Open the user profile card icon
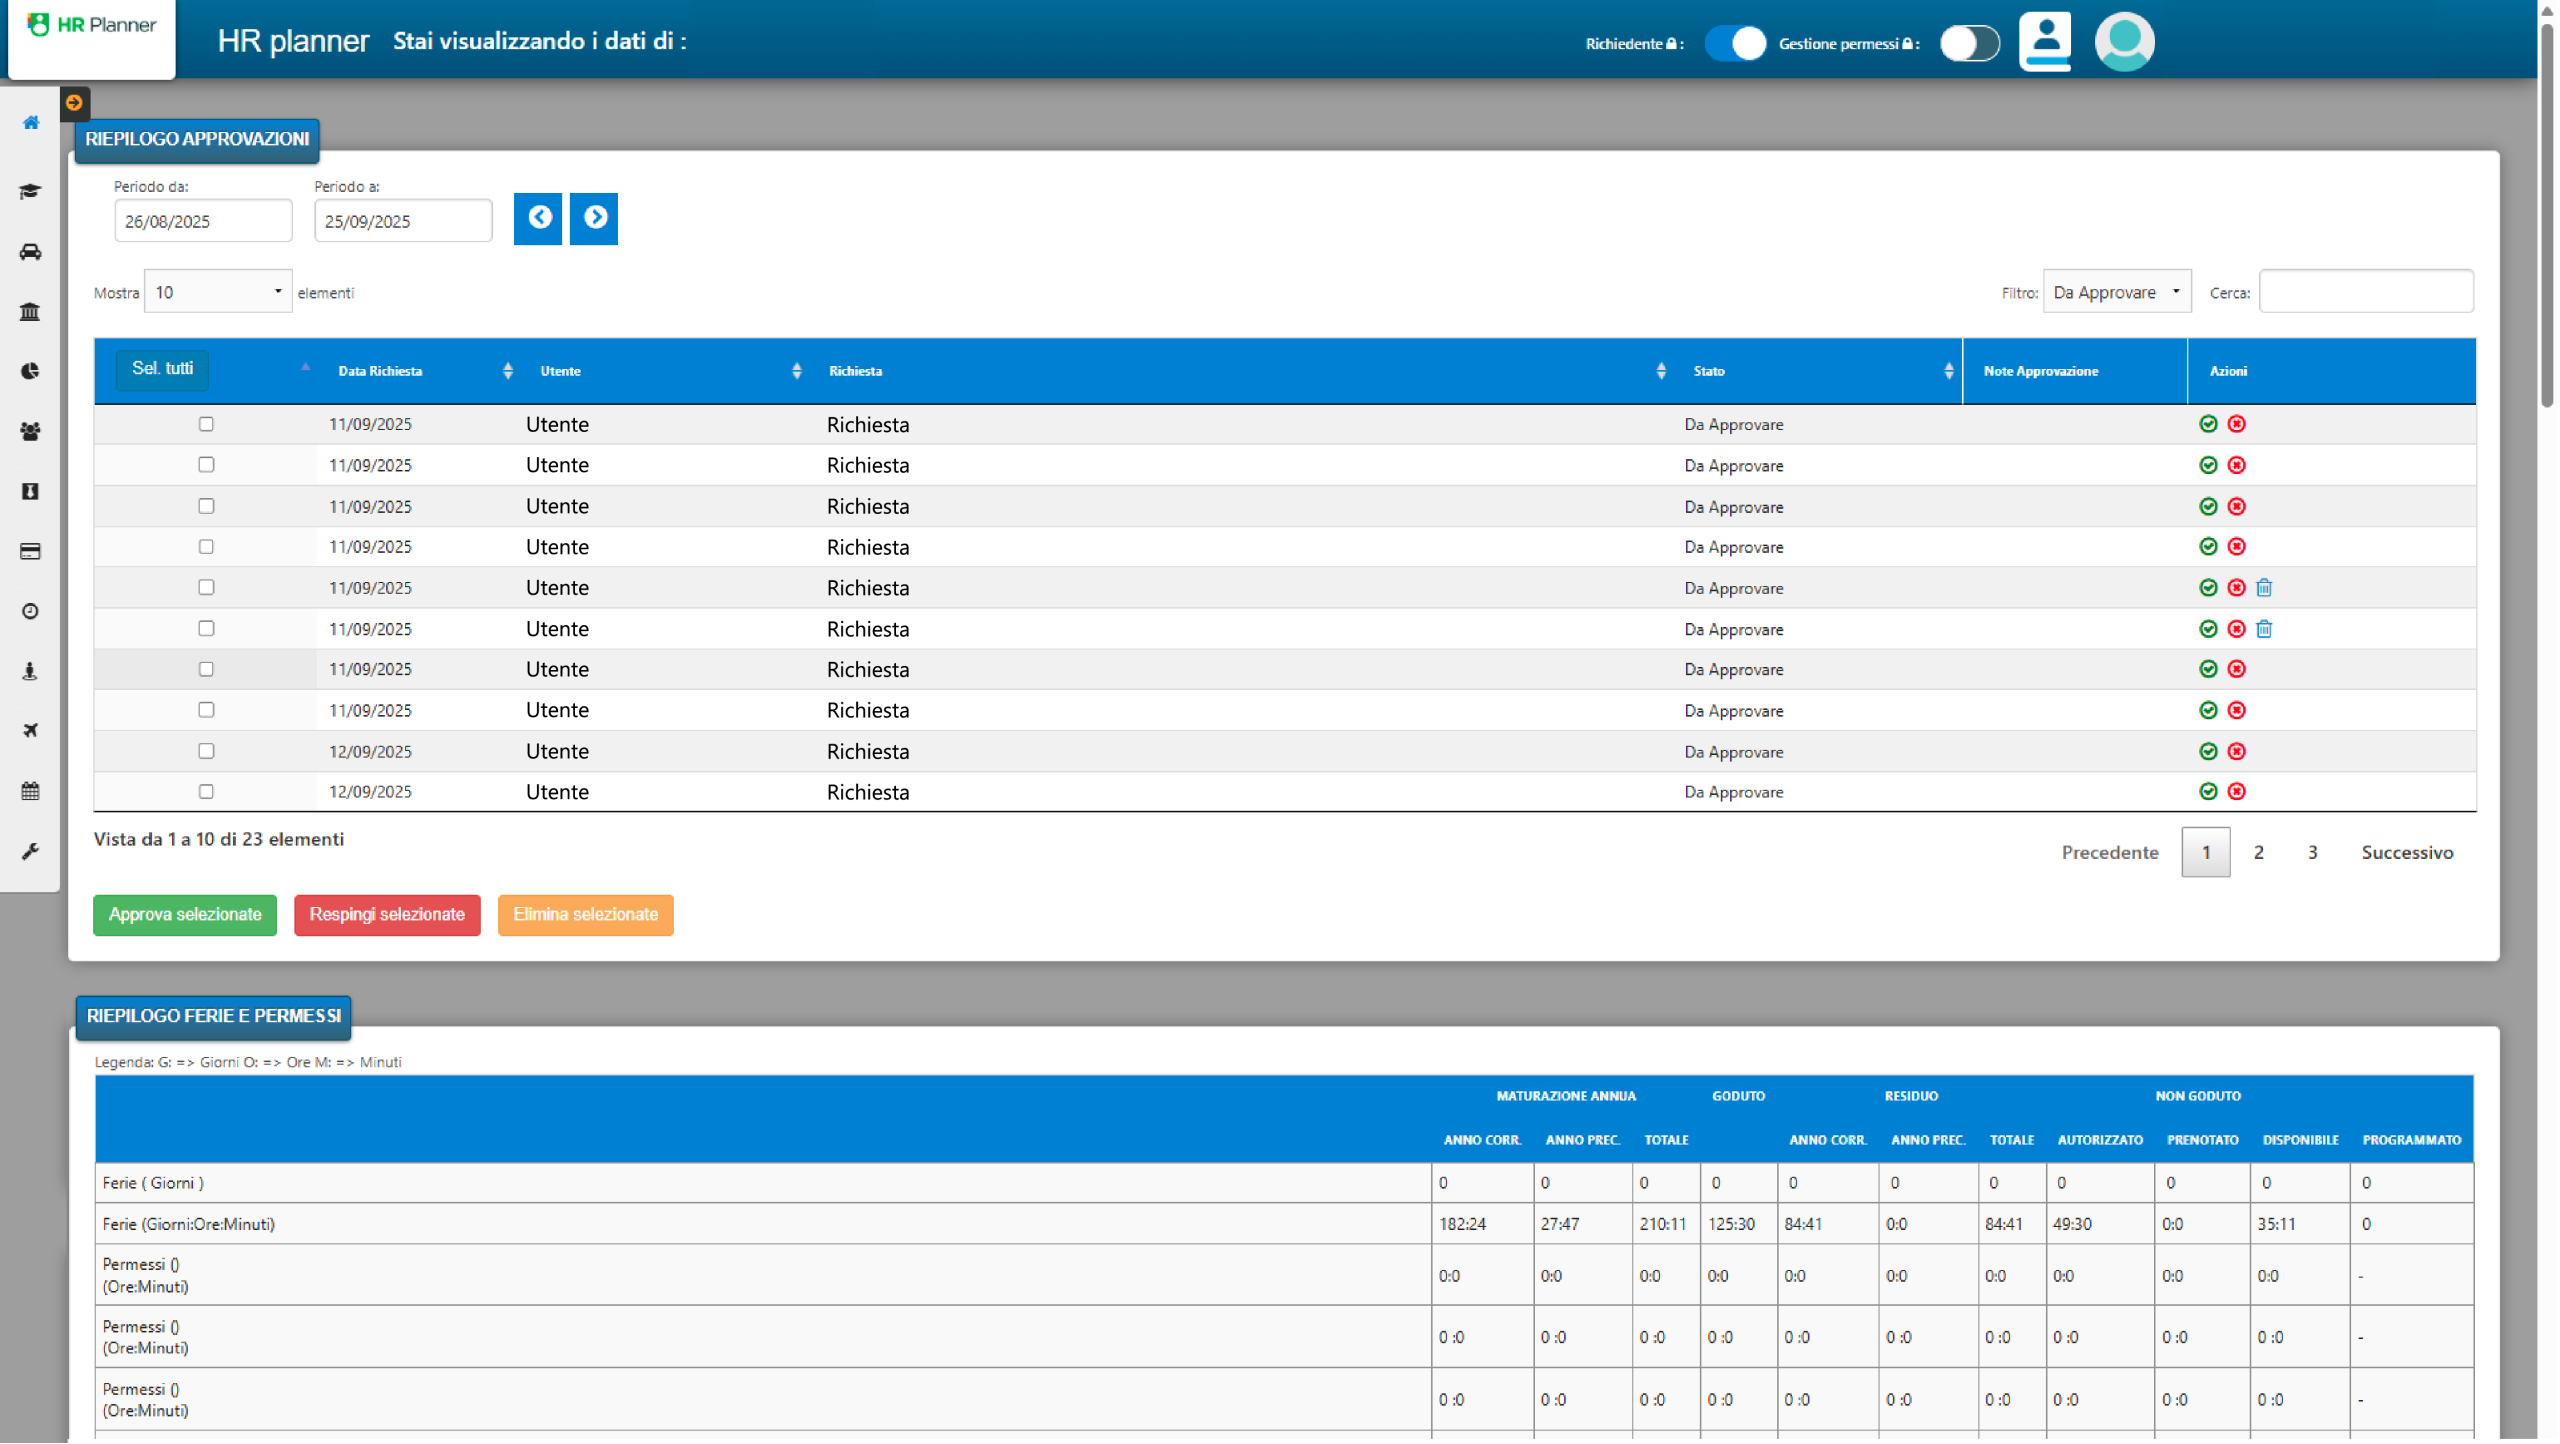Image resolution: width=2560 pixels, height=1444 pixels. tap(2045, 41)
